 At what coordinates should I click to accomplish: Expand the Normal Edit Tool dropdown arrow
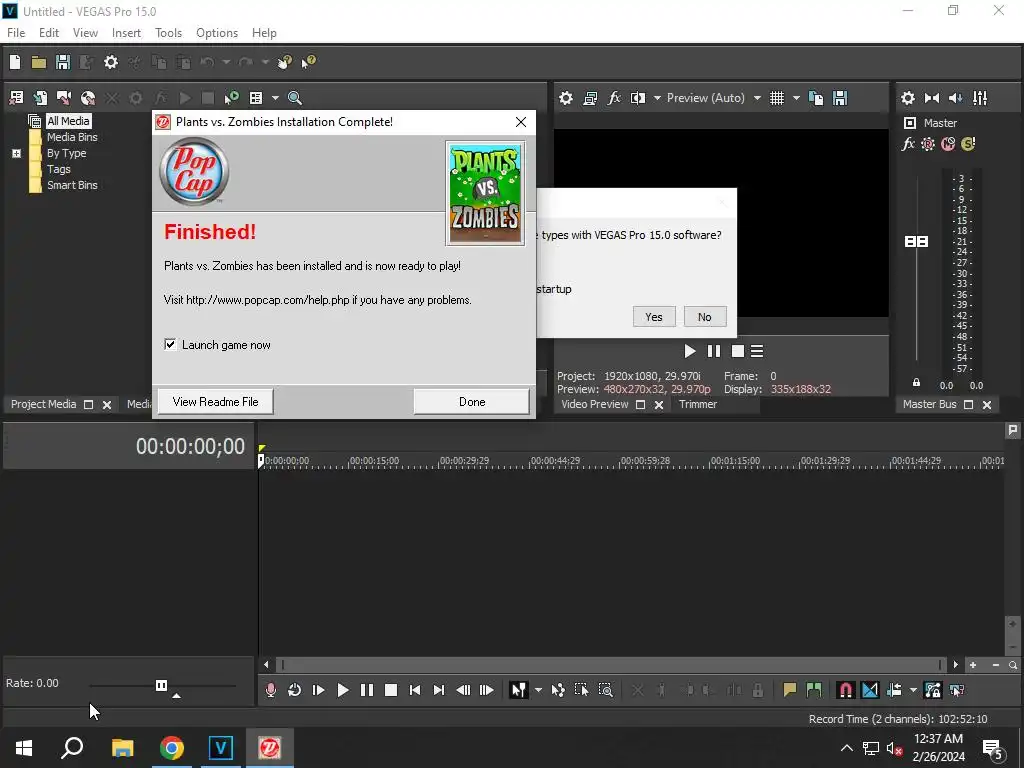[538, 690]
